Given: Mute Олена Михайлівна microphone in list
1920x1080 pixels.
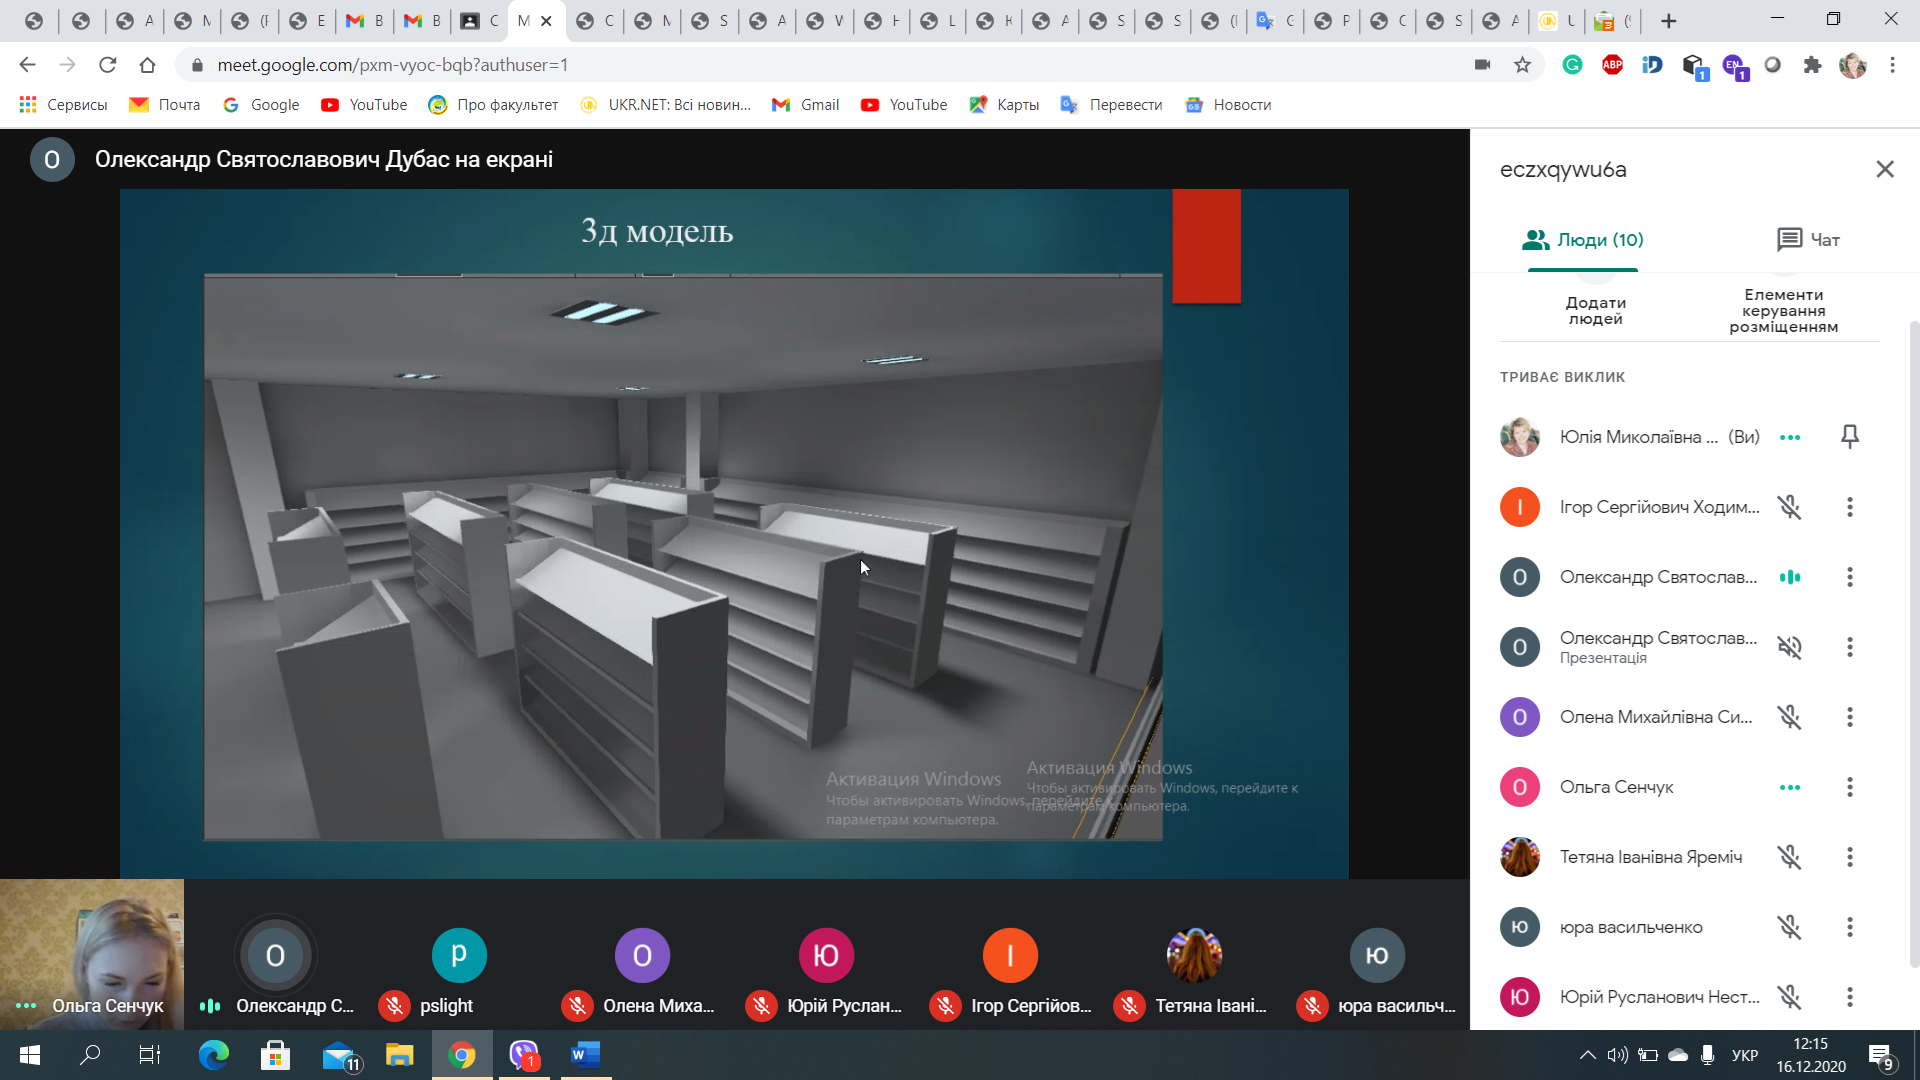Looking at the screenshot, I should [x=1789, y=717].
